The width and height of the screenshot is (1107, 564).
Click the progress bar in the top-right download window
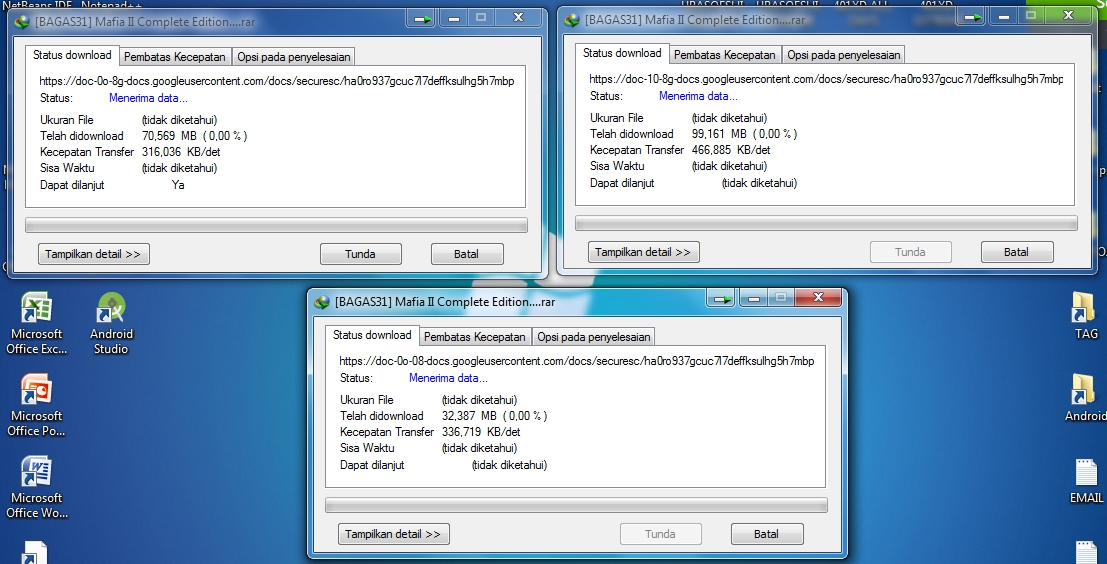click(826, 223)
